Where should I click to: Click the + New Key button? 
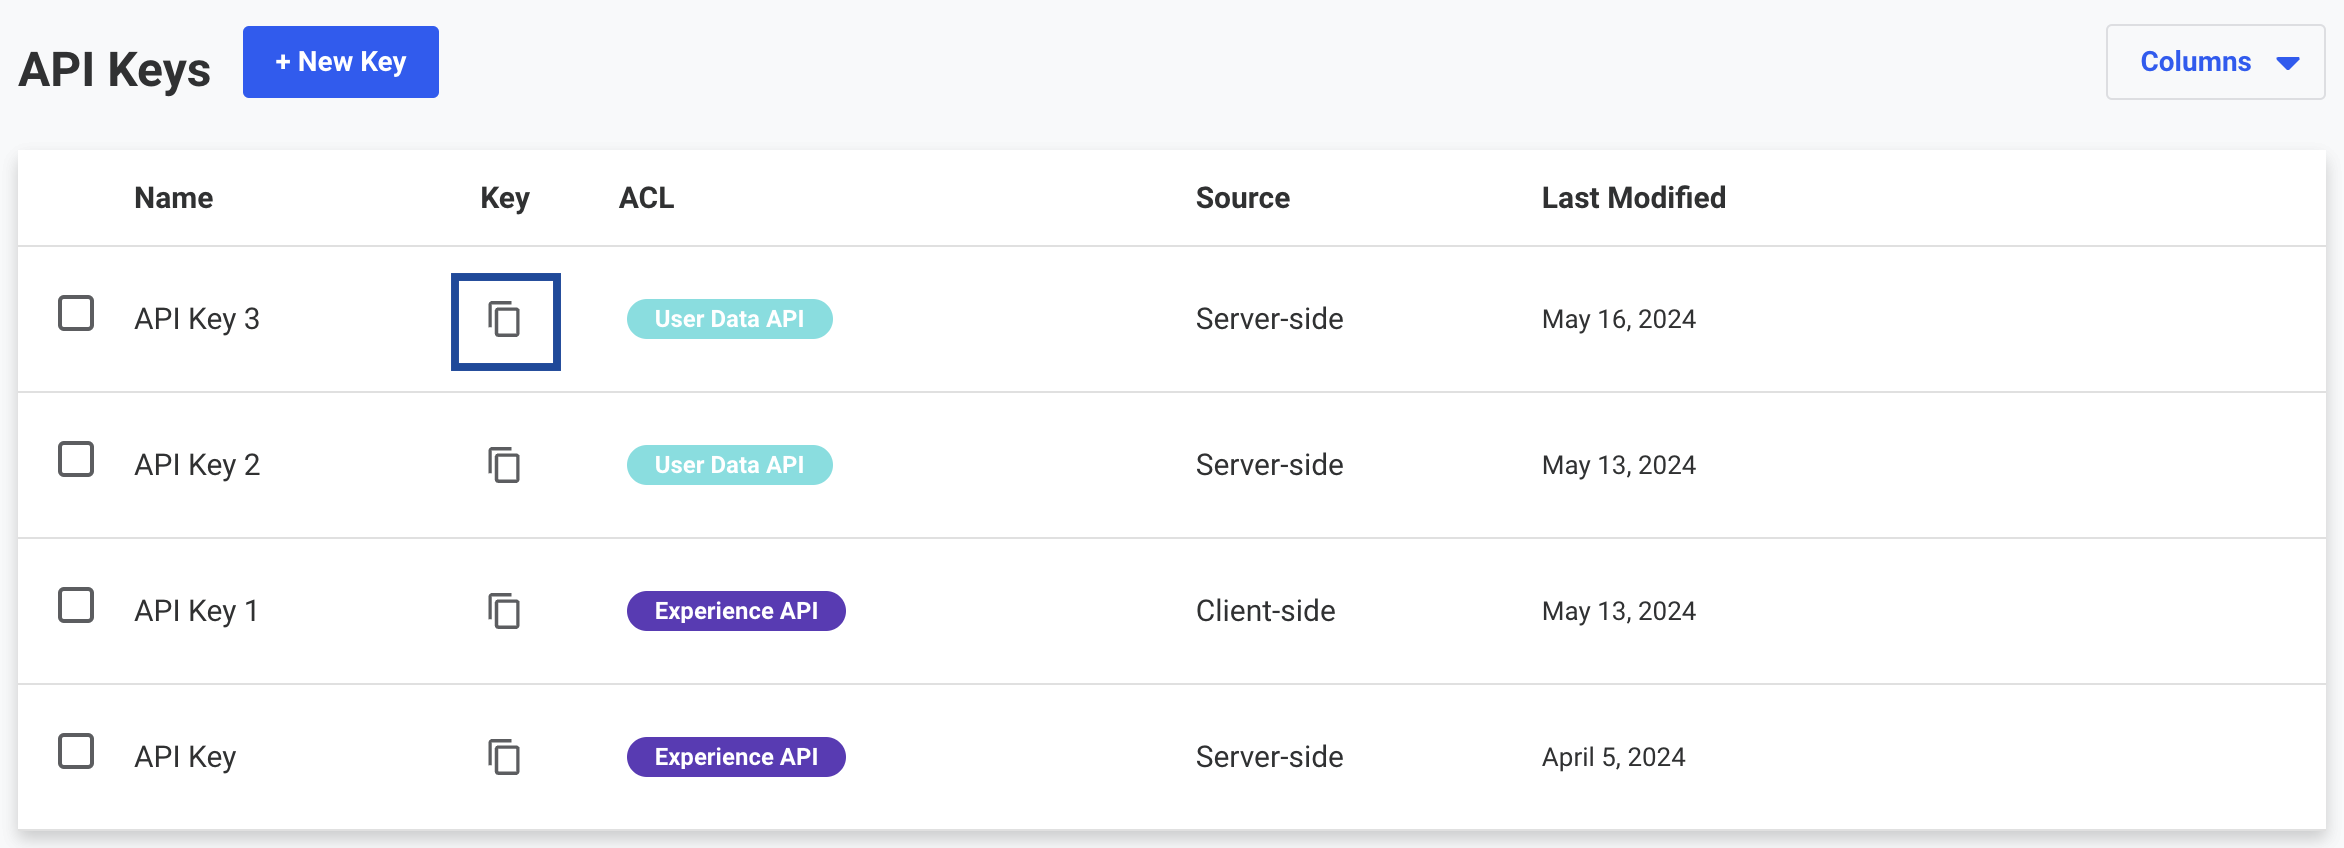point(340,62)
